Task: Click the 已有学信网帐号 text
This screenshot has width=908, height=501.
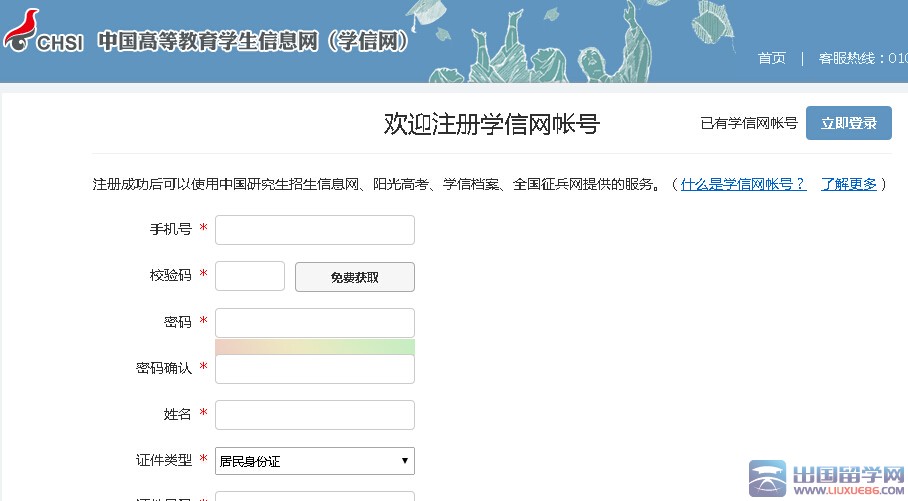Action: [748, 123]
